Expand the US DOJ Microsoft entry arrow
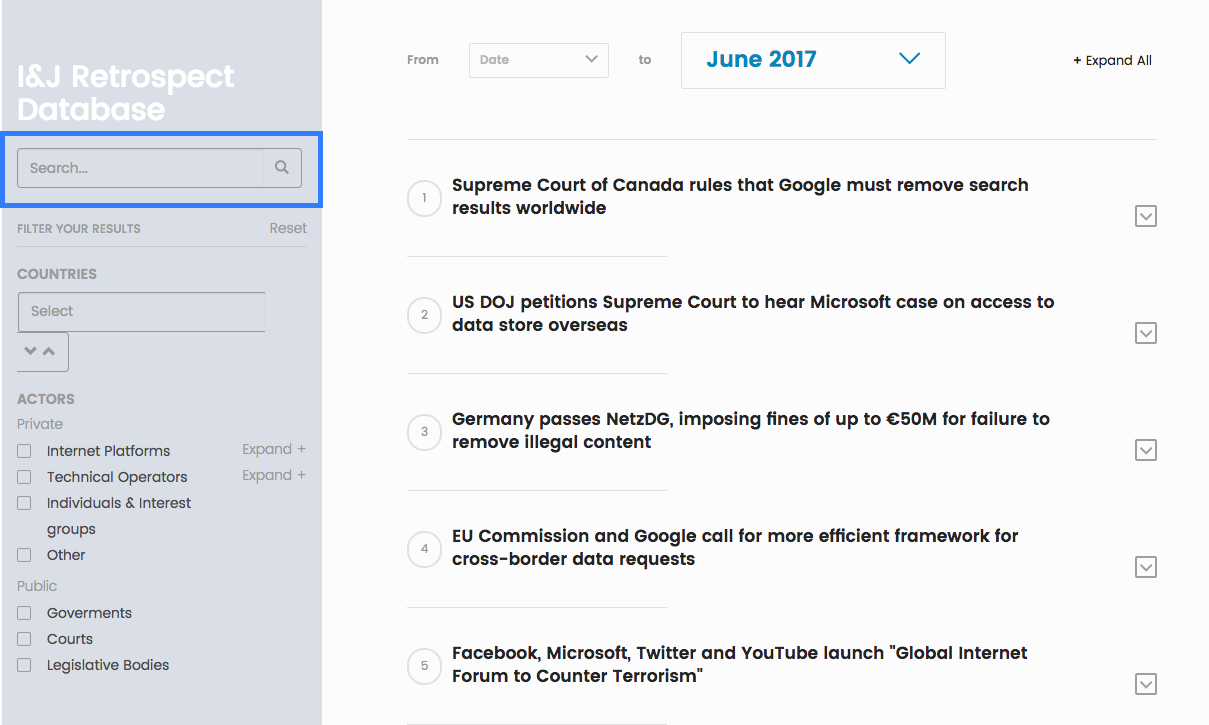The image size is (1209, 725). [1146, 333]
